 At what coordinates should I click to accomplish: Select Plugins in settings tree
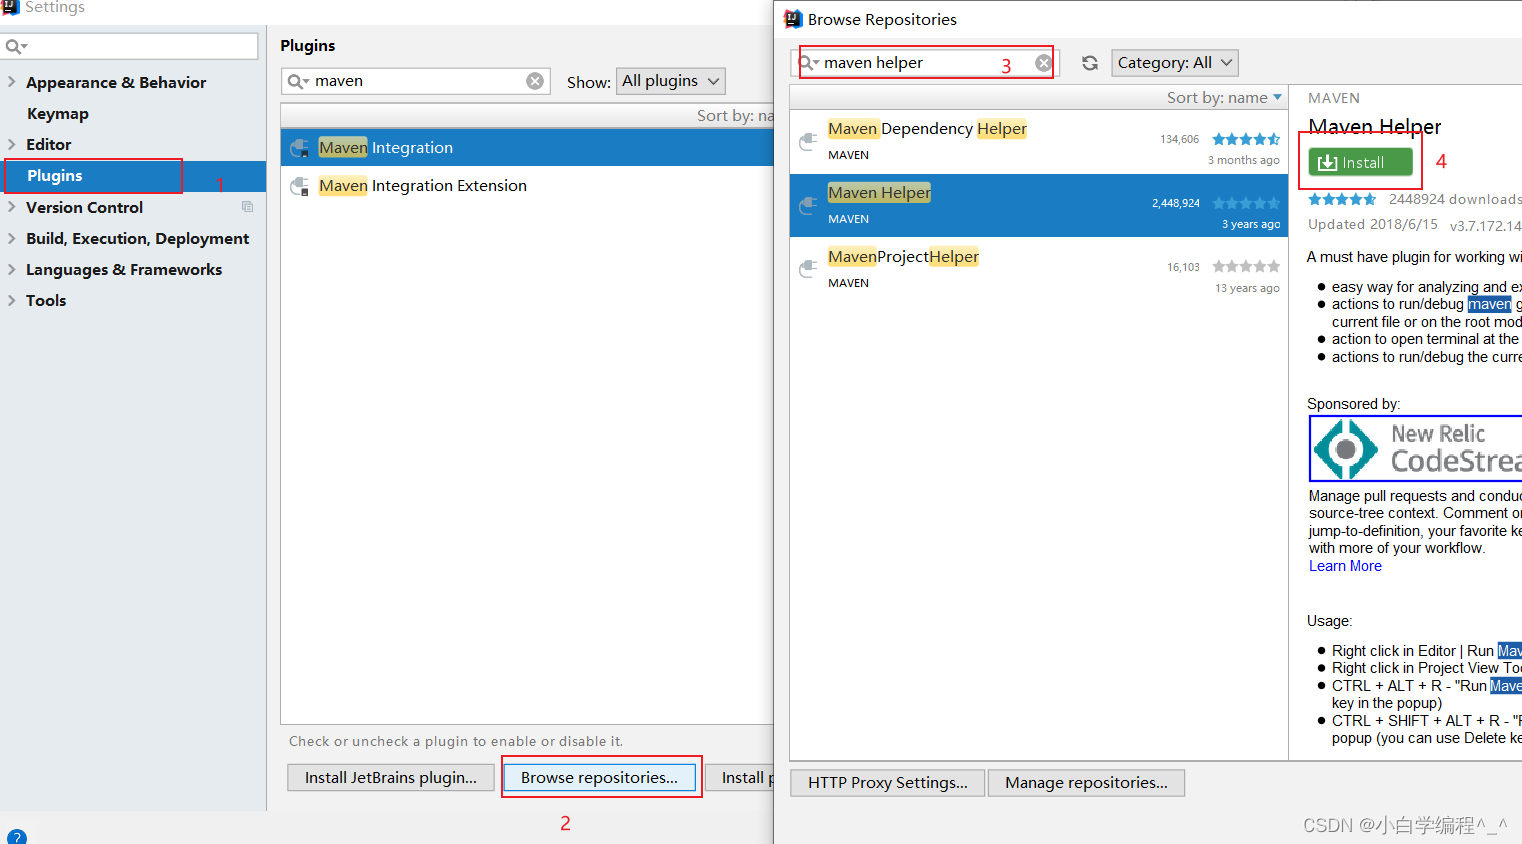pyautogui.click(x=133, y=176)
